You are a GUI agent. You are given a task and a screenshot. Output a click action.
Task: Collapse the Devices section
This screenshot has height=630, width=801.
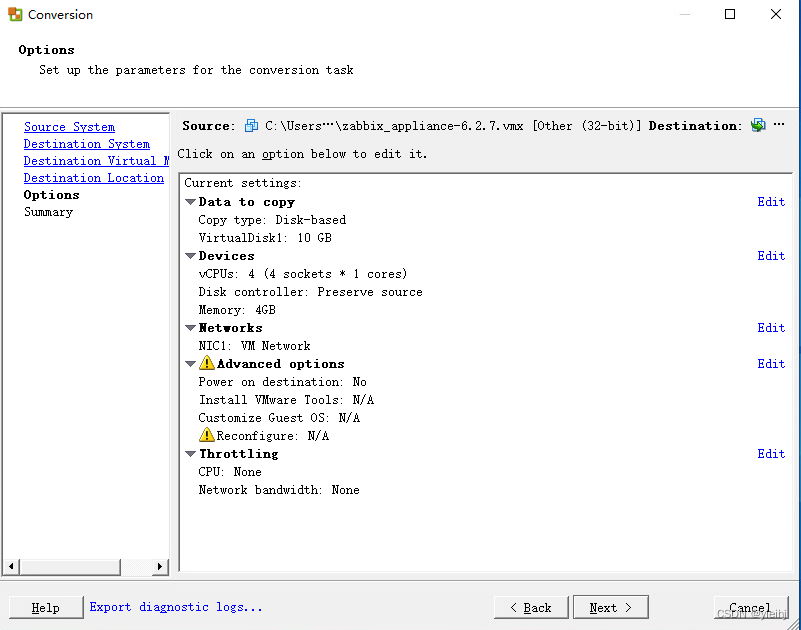(191, 255)
